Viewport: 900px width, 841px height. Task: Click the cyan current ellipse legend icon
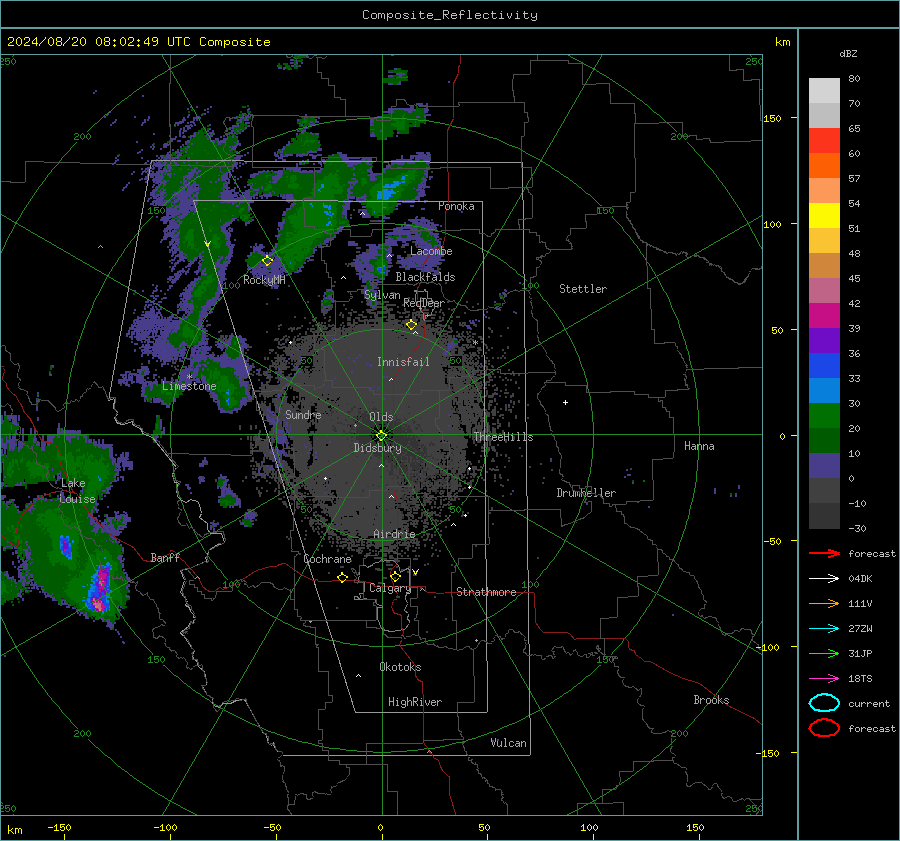pos(824,703)
